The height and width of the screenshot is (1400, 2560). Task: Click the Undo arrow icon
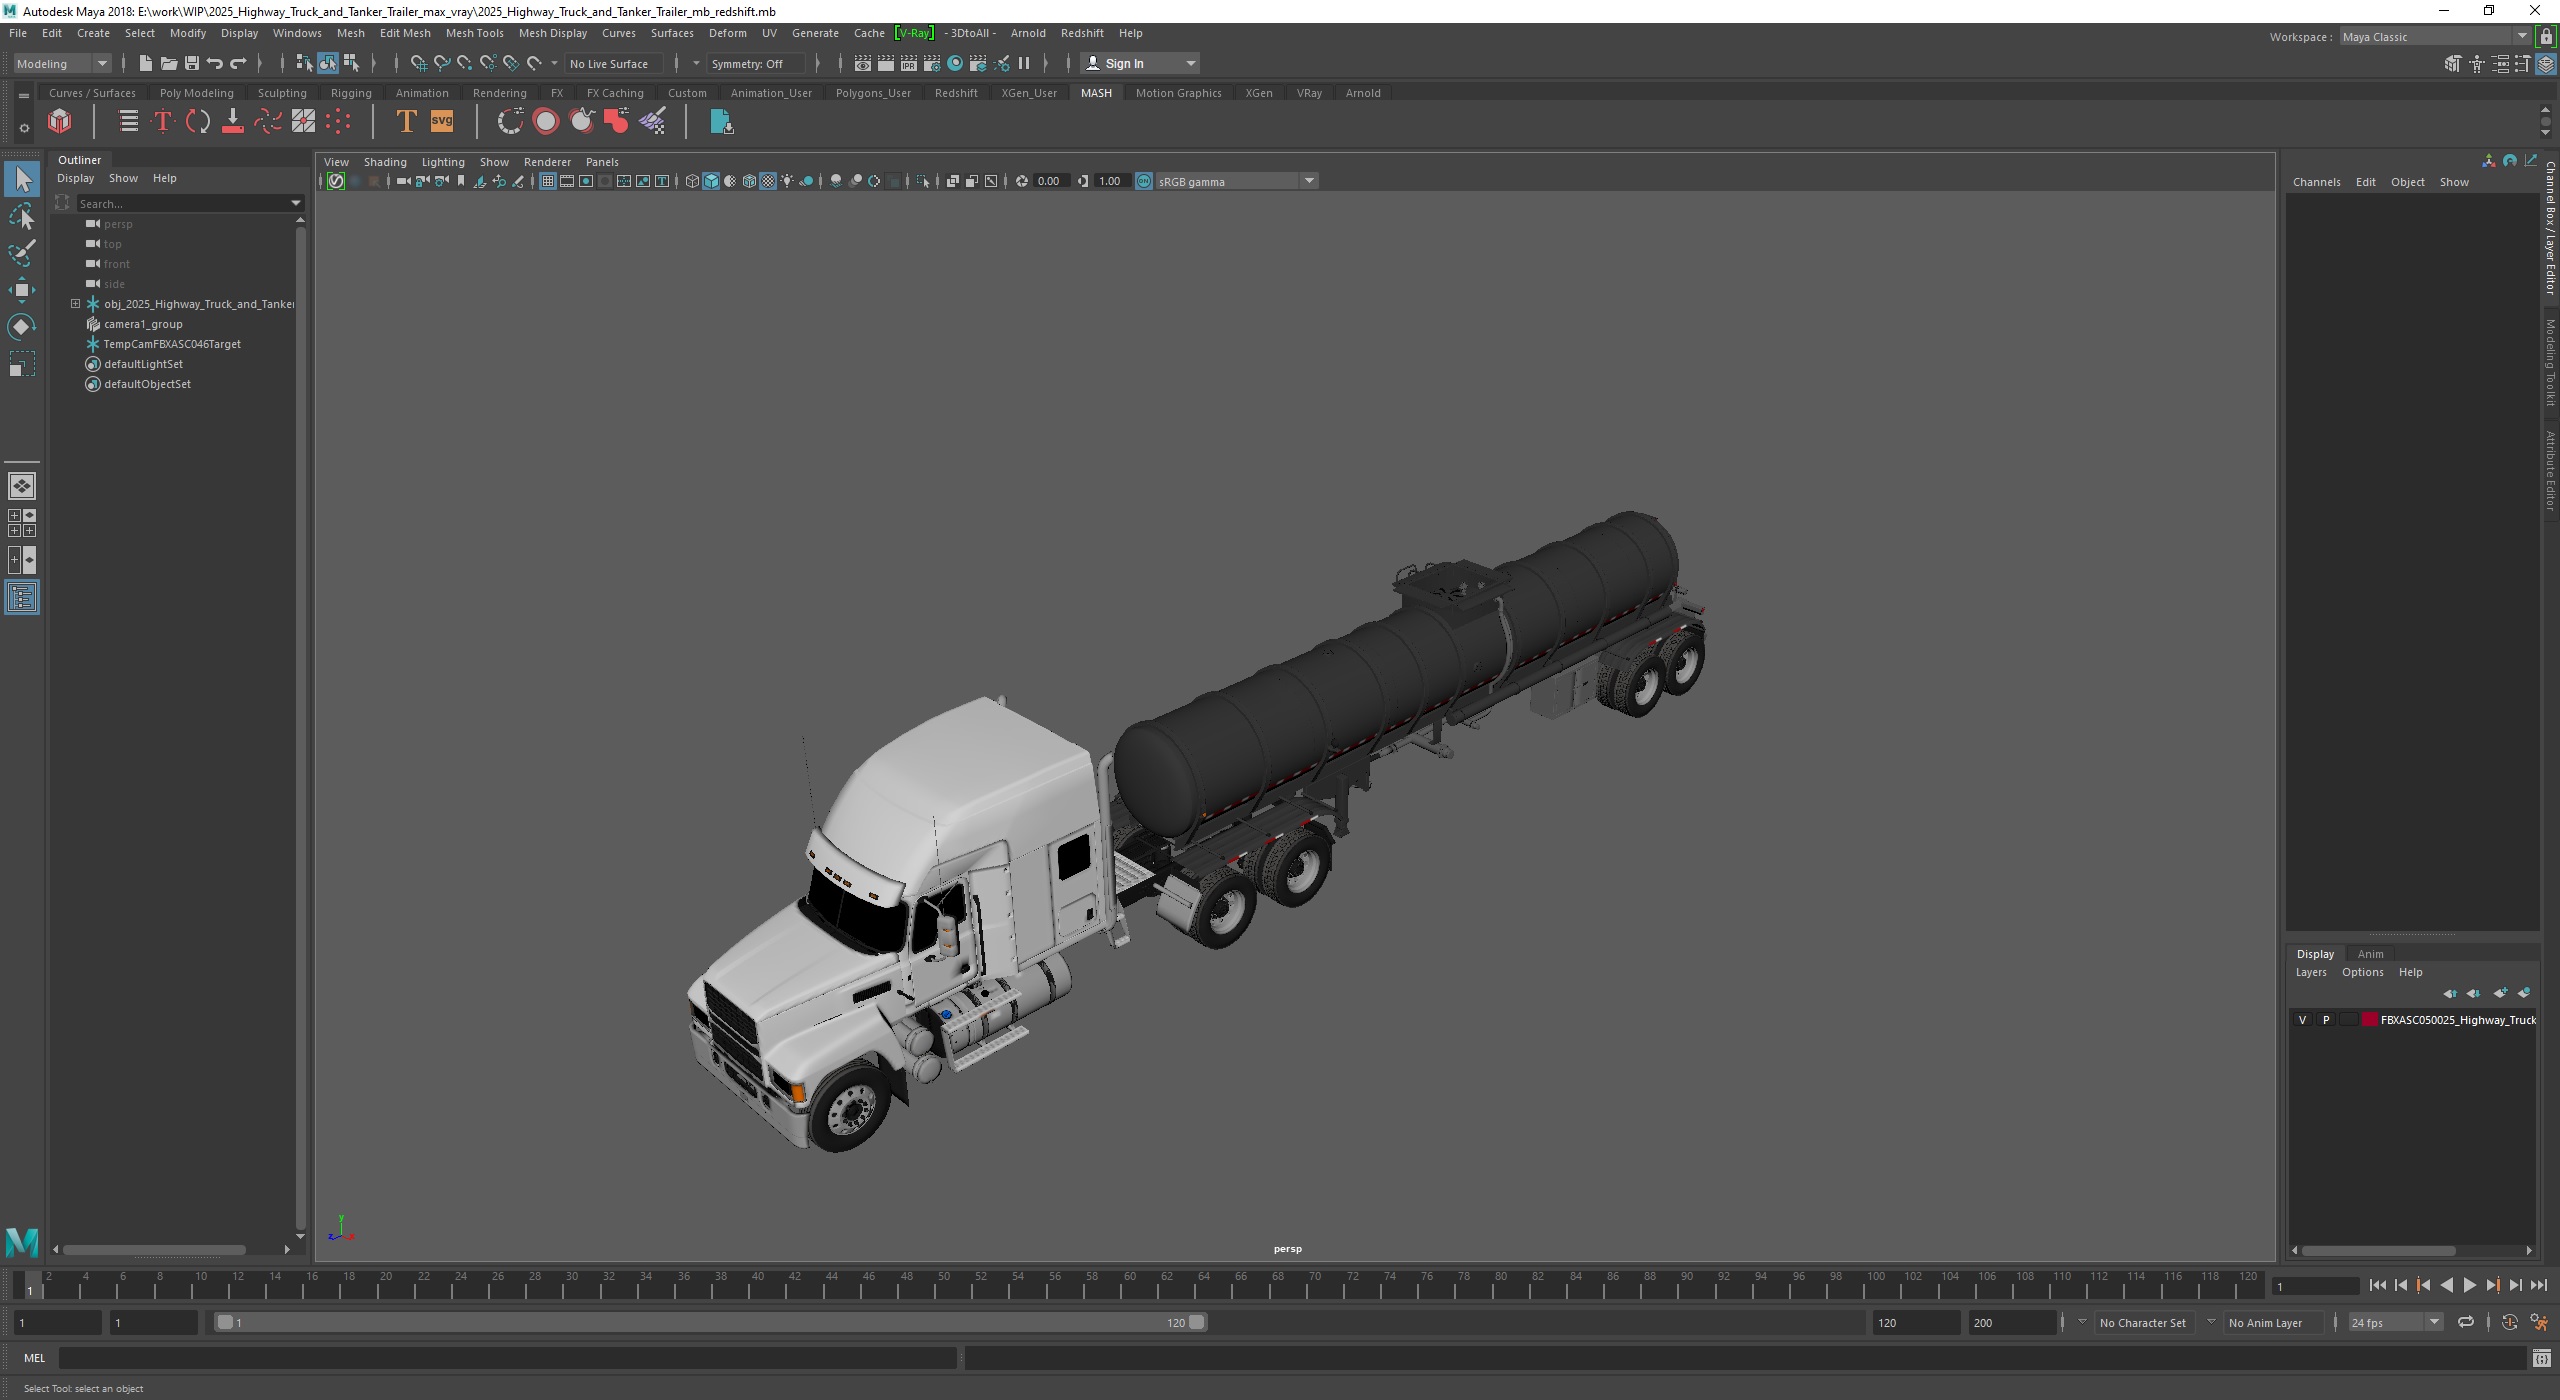click(x=214, y=64)
